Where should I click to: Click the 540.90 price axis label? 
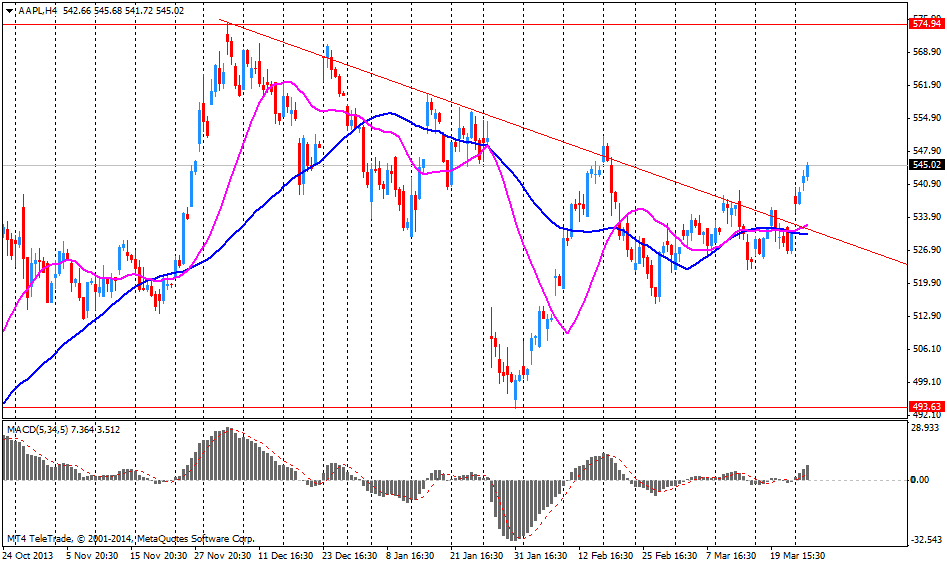pos(927,184)
